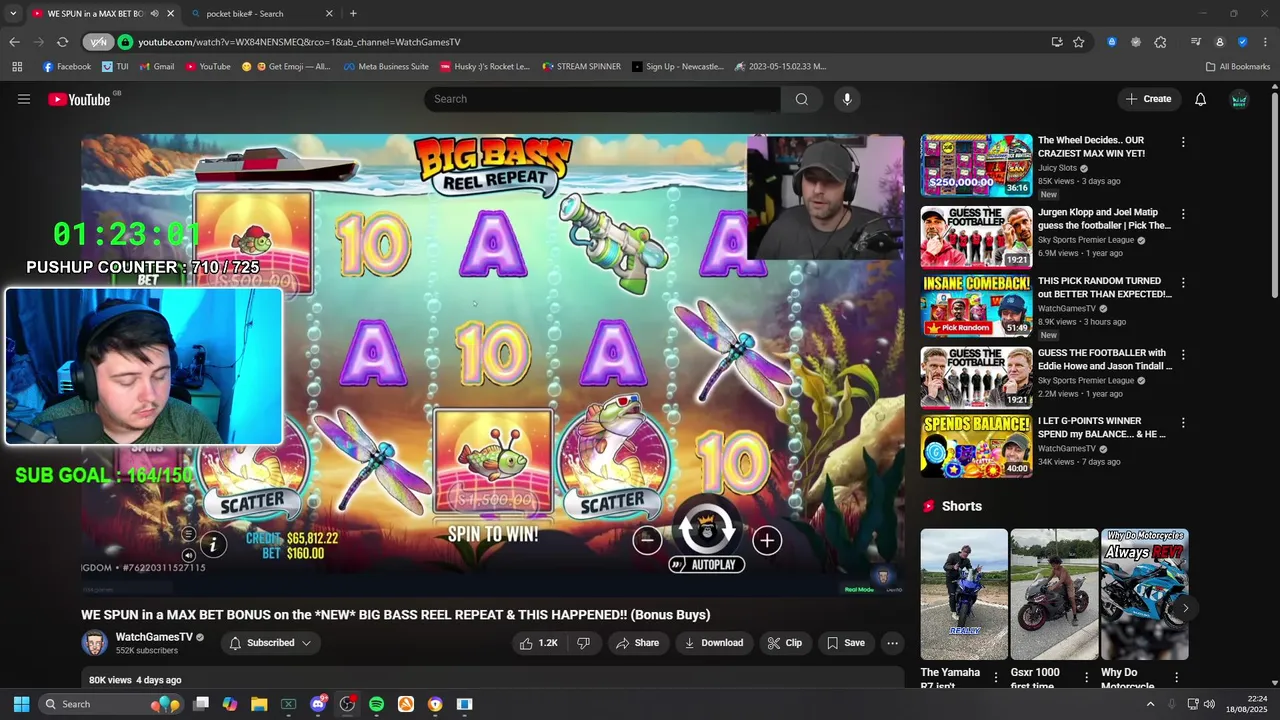Open options for Yamaha R7 short
The width and height of the screenshot is (1280, 720).
tap(995, 678)
